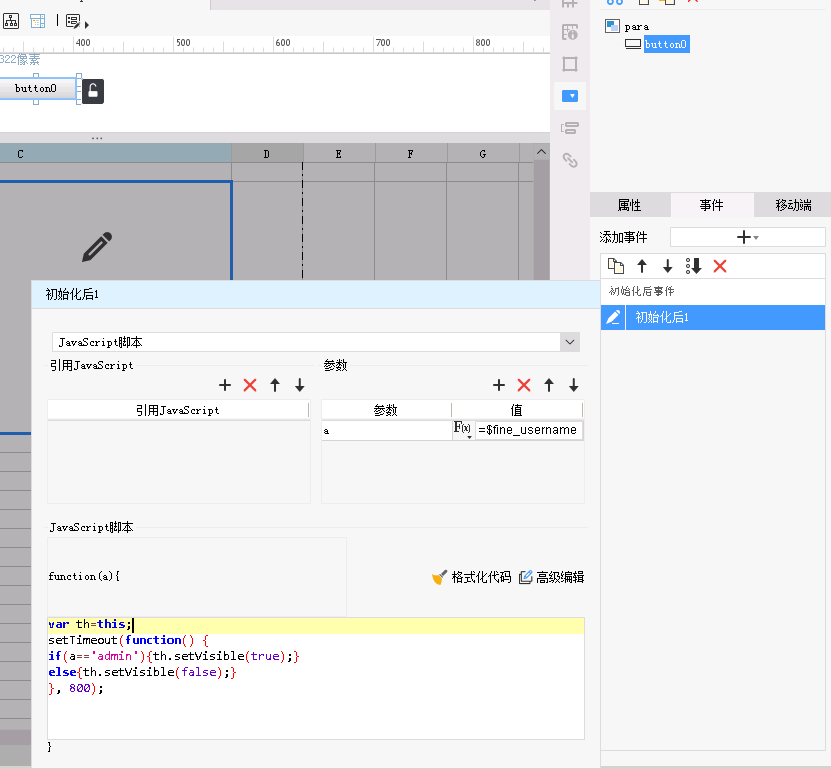Click the table layout toolbar icon
This screenshot has height=769, width=831.
[x=38, y=21]
